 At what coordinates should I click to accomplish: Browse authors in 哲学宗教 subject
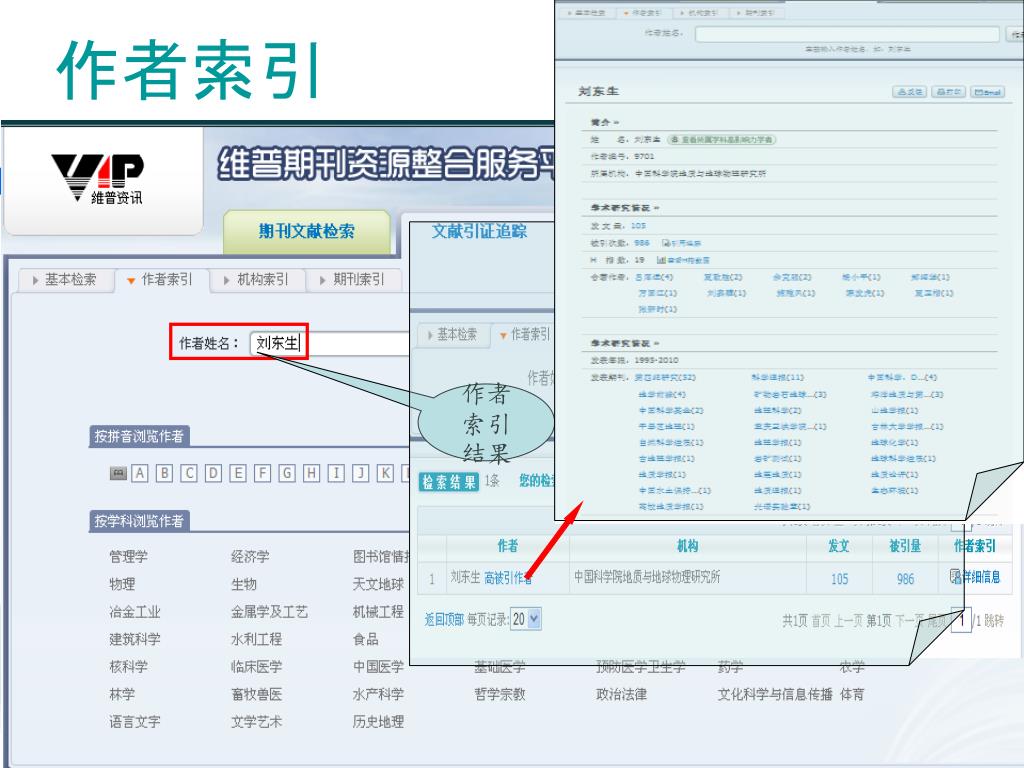coord(500,694)
